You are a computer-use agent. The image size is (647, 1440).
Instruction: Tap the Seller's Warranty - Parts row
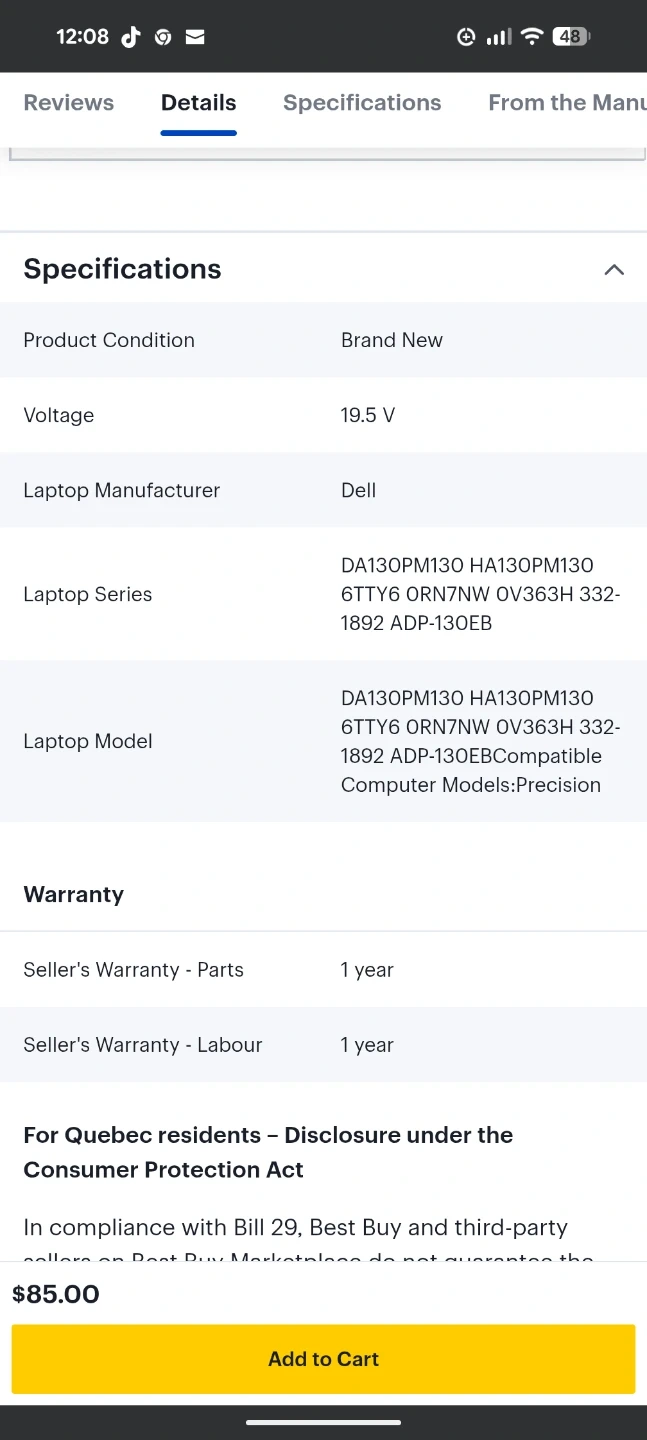click(323, 969)
